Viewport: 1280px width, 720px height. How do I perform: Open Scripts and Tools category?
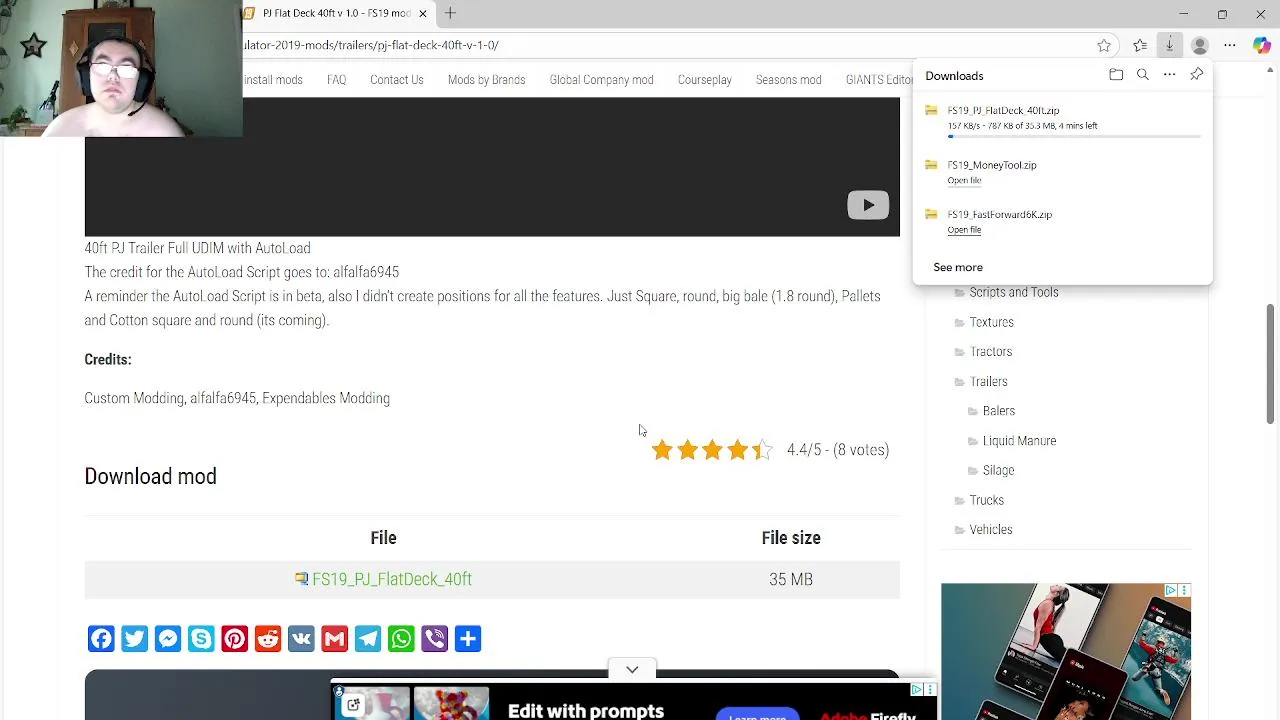(1013, 292)
